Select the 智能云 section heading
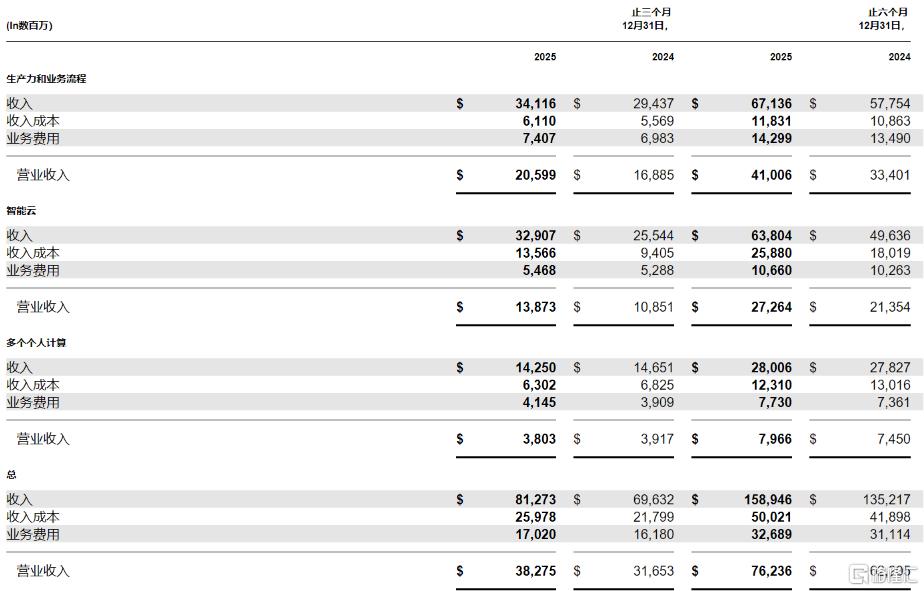 (x=21, y=210)
